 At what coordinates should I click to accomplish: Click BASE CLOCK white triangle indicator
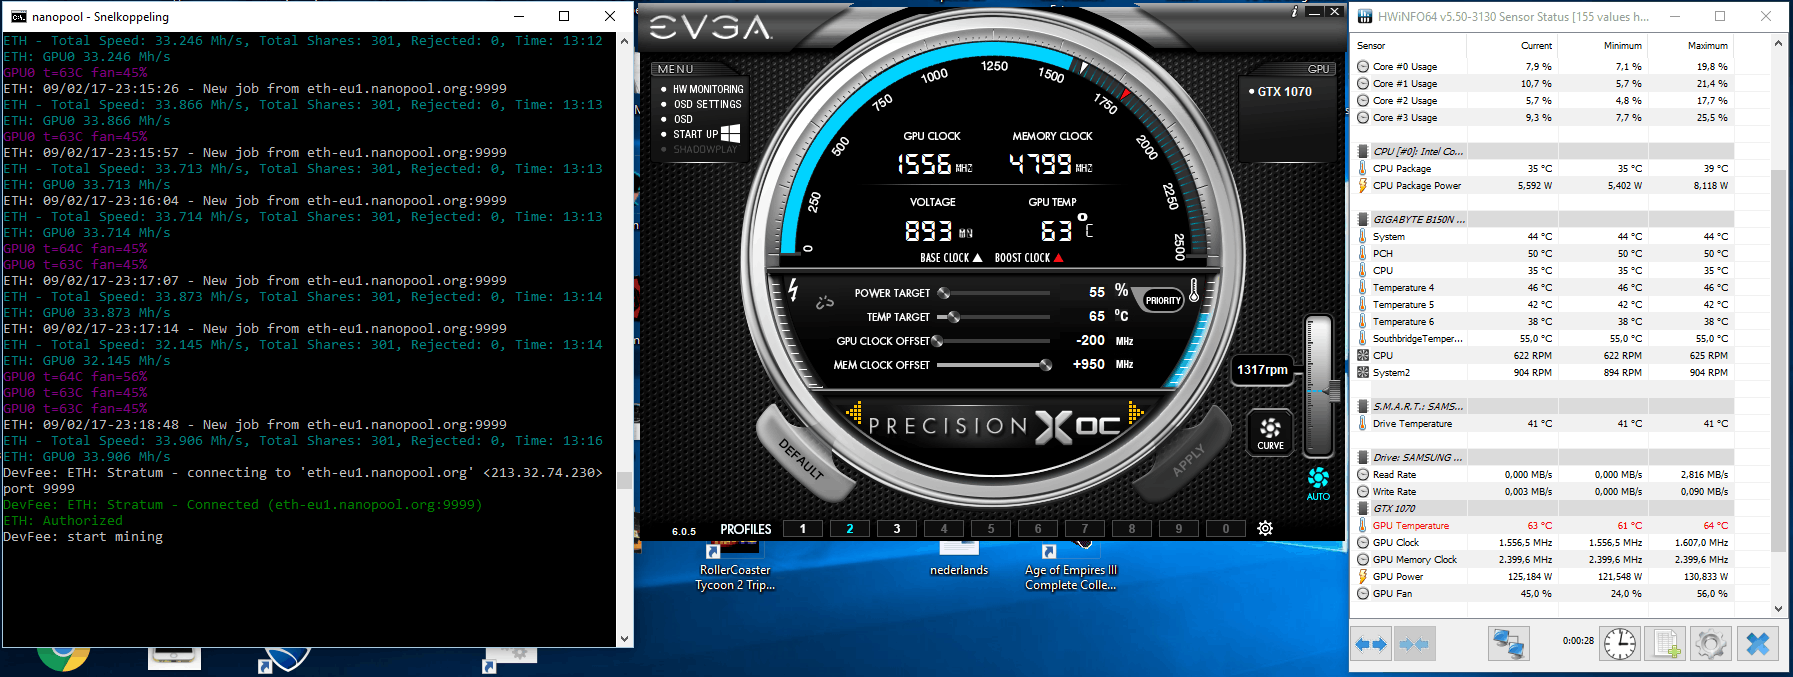click(977, 258)
